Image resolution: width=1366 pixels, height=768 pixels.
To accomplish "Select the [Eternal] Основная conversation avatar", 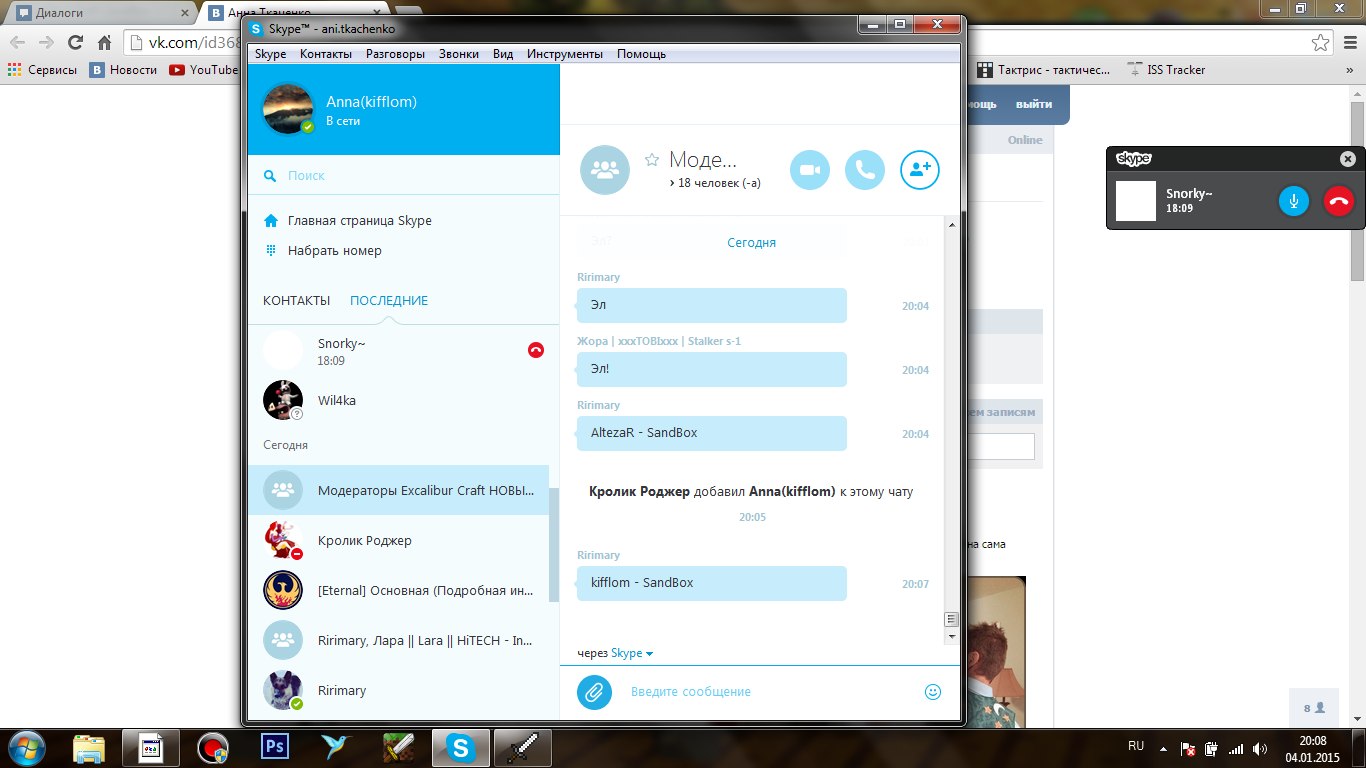I will pos(283,590).
